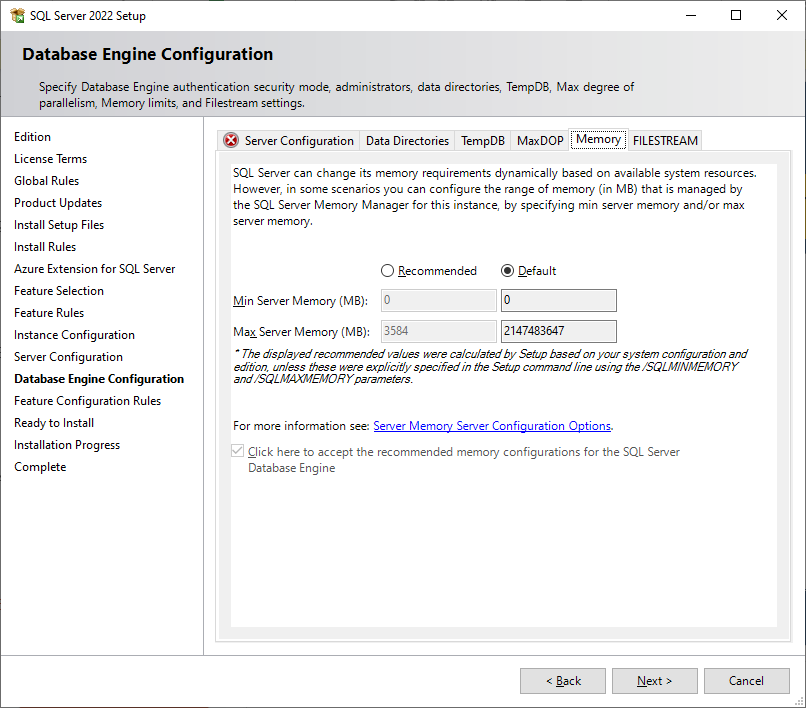
Task: Click the default Min Server Memory field
Action: coord(558,301)
